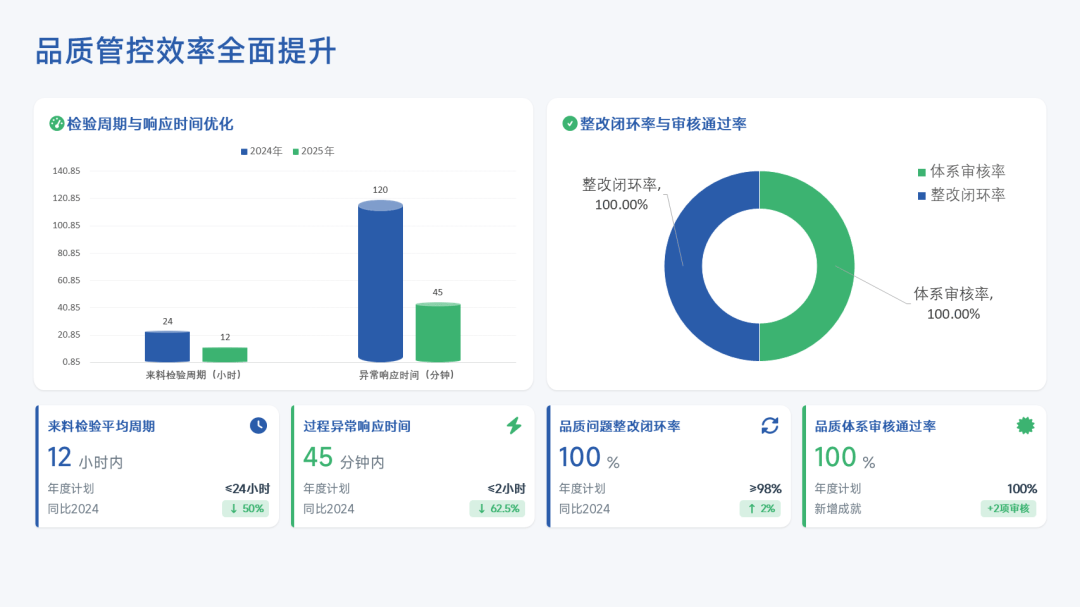Click the blue 120 bar for 异常响应时间
This screenshot has width=1080, height=607.
coord(380,283)
